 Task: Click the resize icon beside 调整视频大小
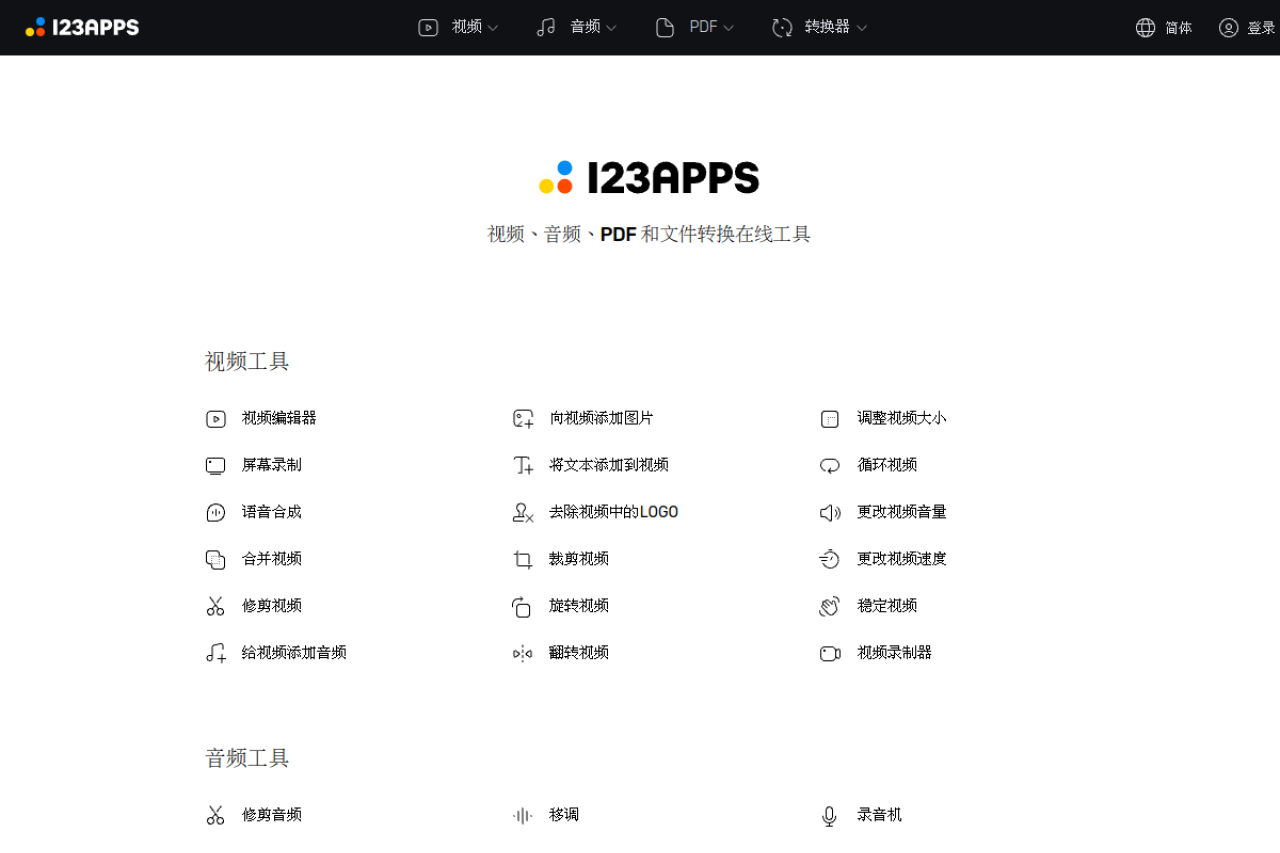coord(830,419)
